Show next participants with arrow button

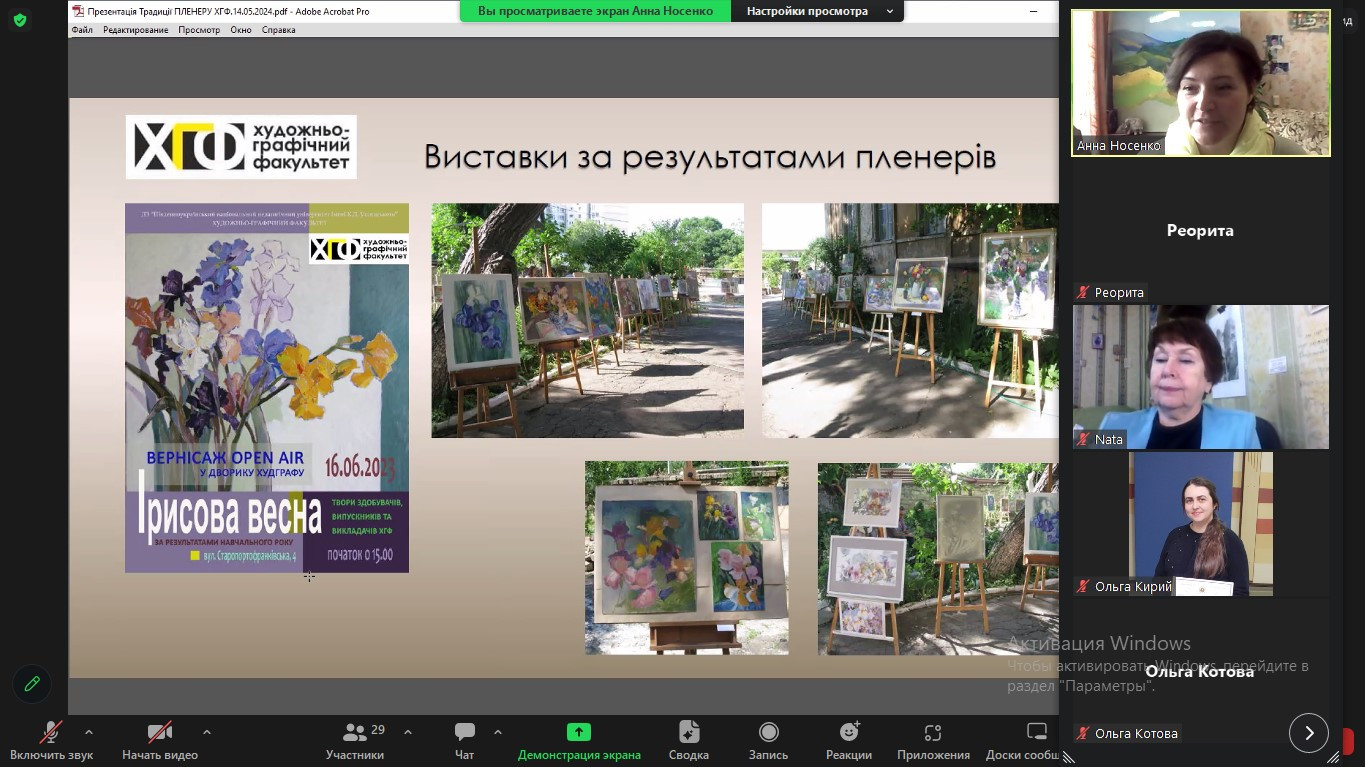[x=1308, y=733]
